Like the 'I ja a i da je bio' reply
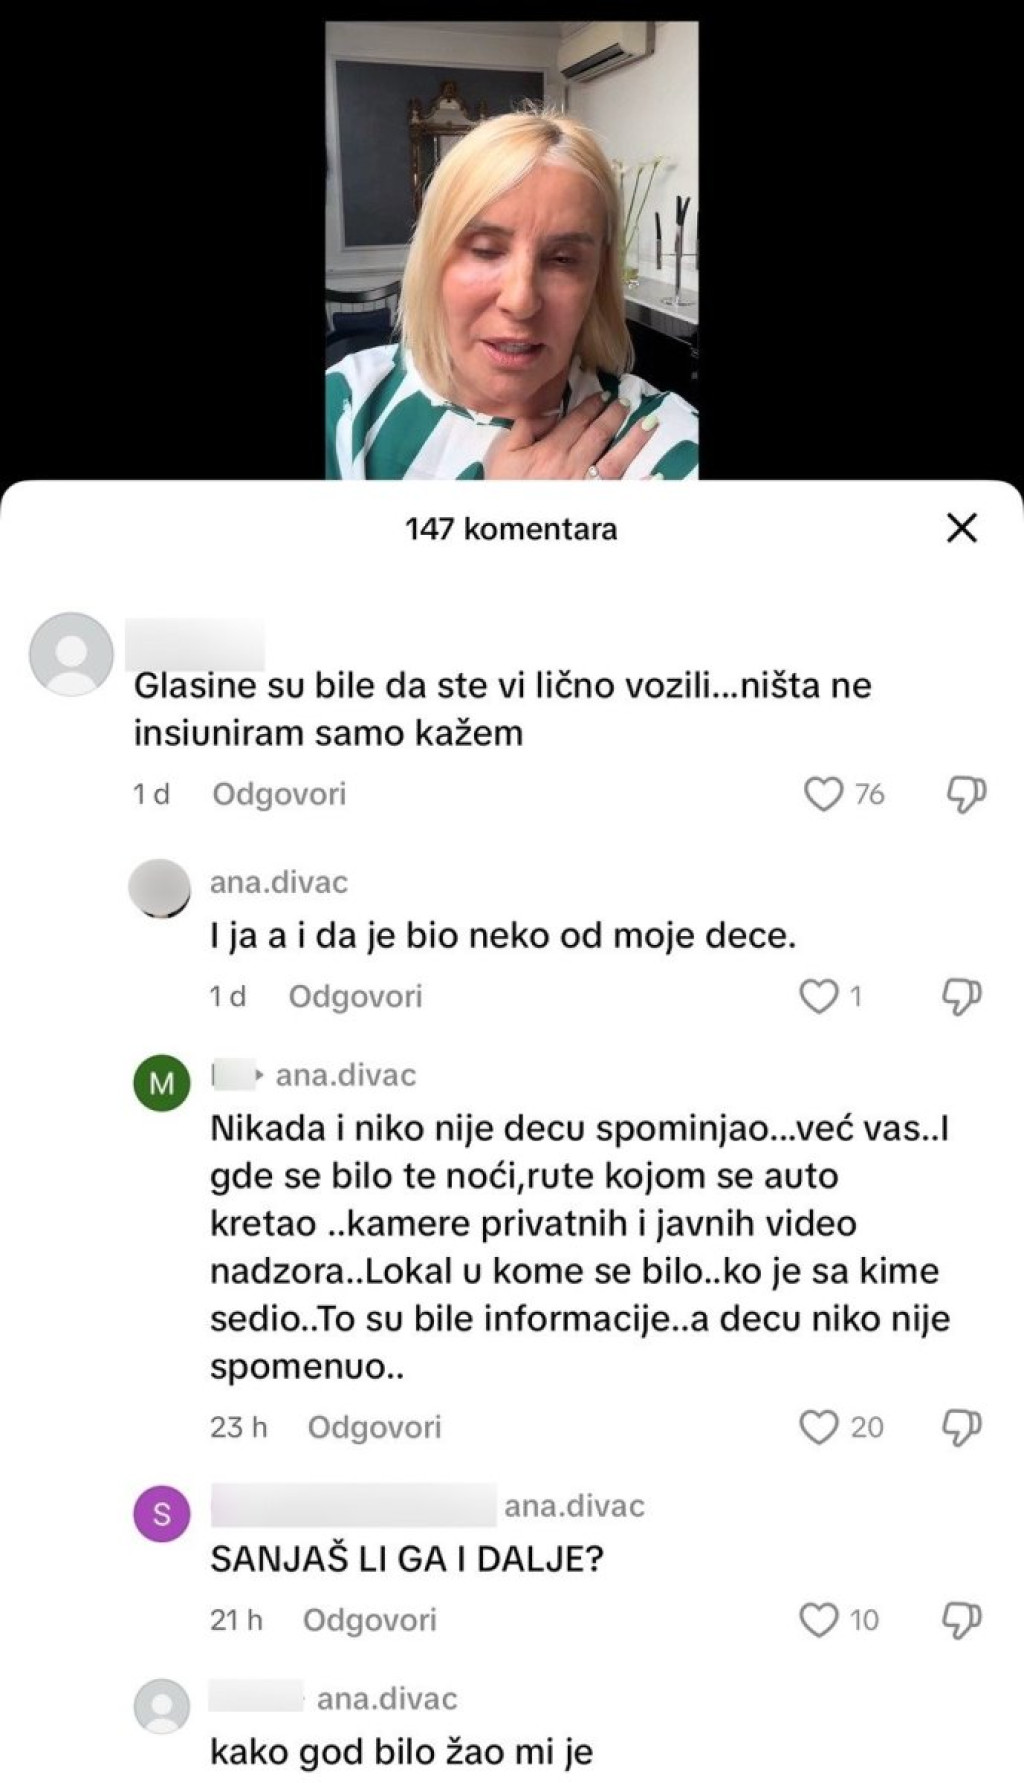 819,996
